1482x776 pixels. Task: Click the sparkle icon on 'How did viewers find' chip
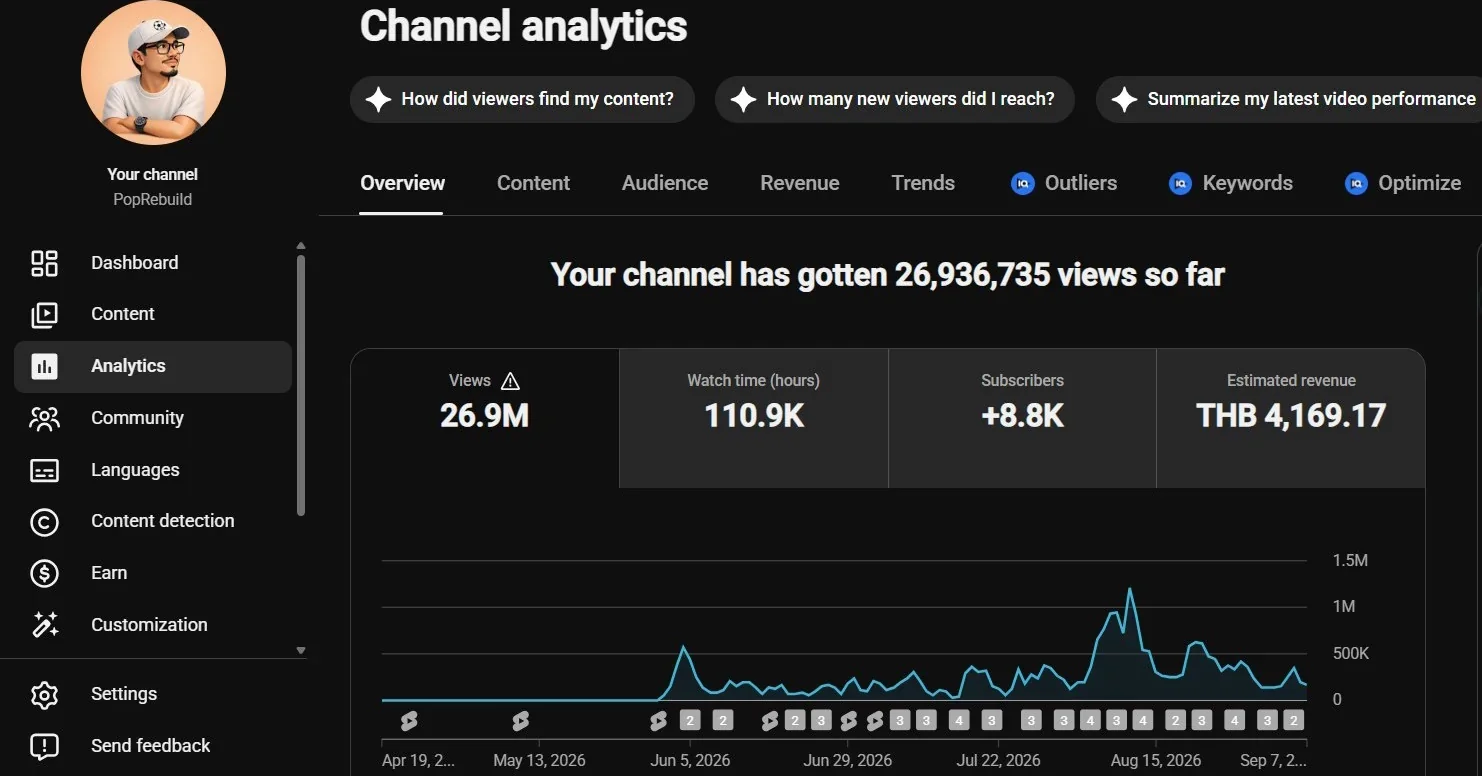pyautogui.click(x=378, y=99)
